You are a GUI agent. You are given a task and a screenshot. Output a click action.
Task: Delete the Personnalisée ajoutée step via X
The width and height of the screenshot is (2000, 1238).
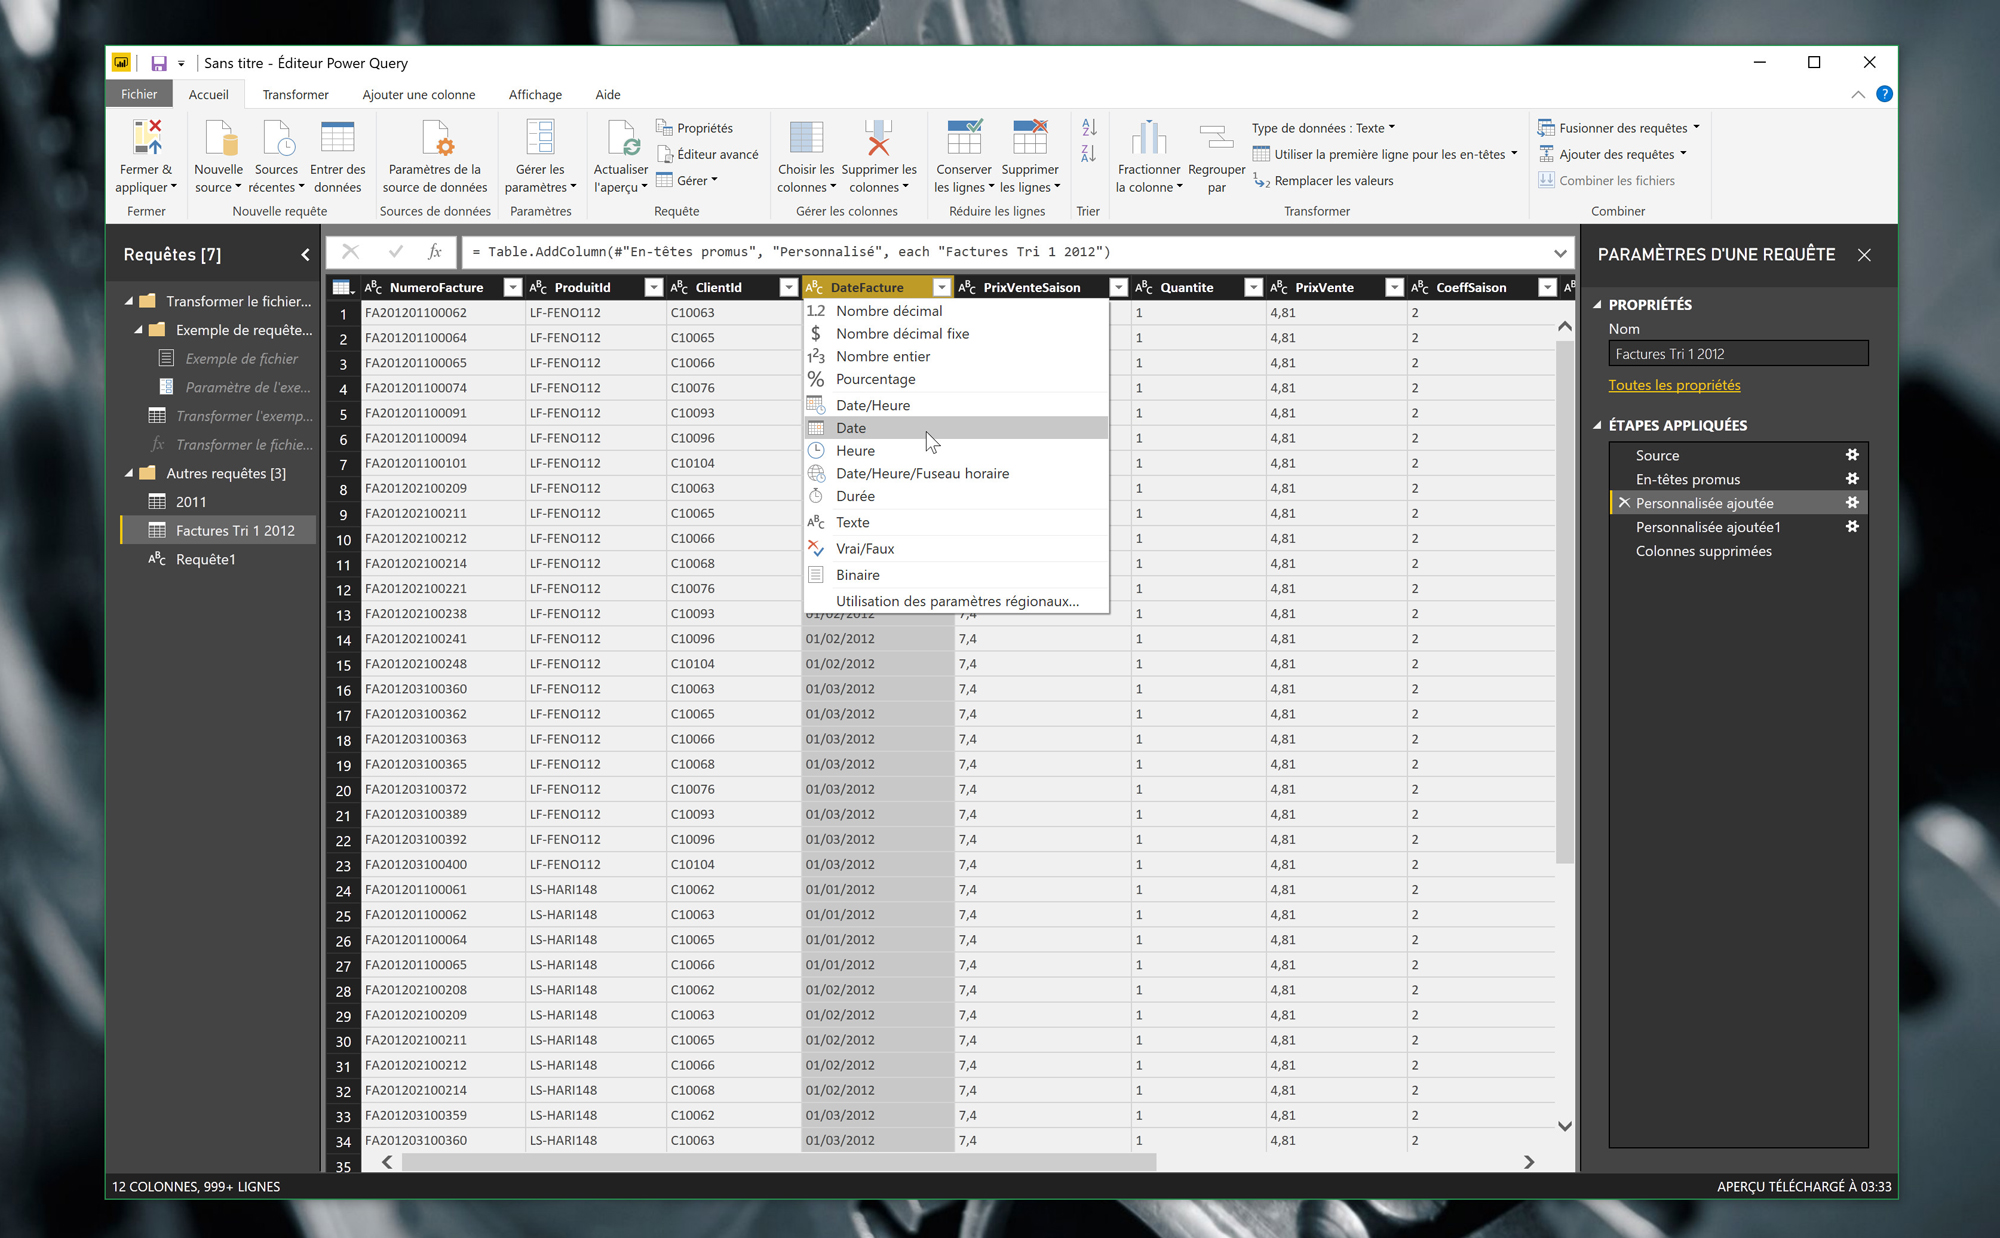(x=1624, y=503)
